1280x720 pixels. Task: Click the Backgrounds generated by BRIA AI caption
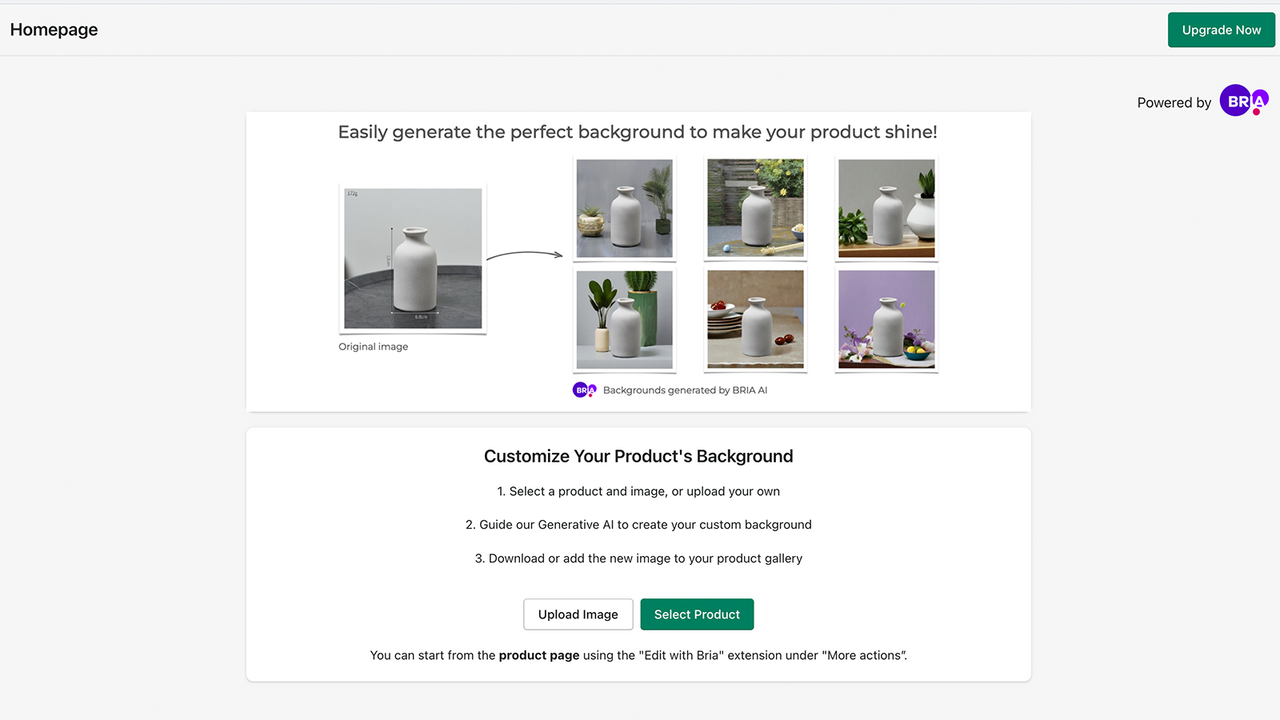click(683, 389)
